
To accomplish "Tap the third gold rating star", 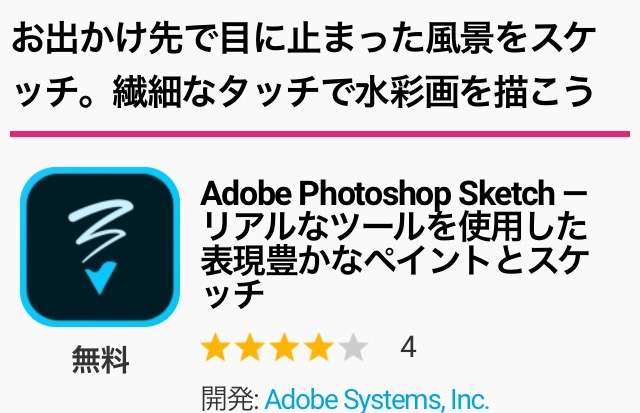I will coord(284,347).
